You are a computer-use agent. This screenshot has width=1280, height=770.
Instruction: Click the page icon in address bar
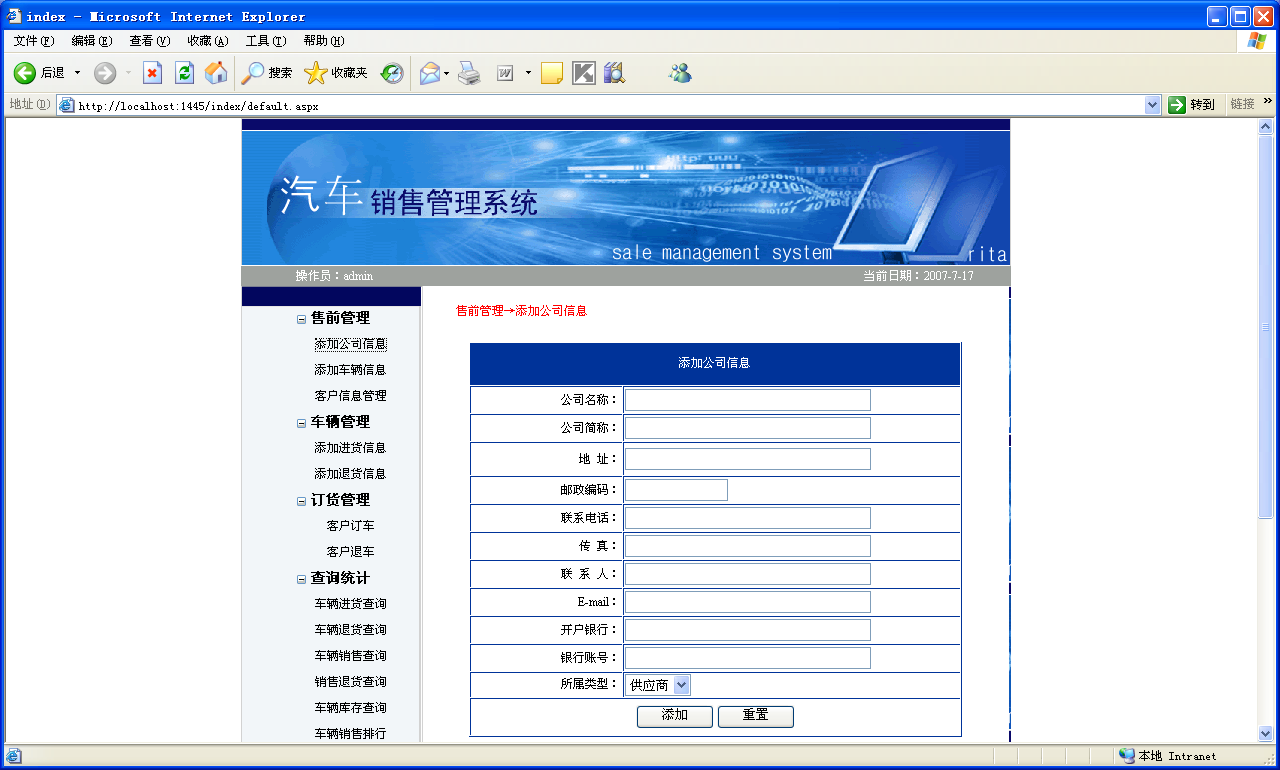click(x=67, y=105)
